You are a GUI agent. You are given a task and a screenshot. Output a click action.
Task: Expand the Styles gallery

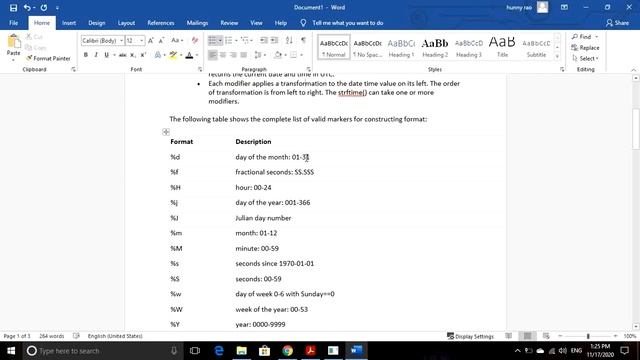[x=557, y=56]
